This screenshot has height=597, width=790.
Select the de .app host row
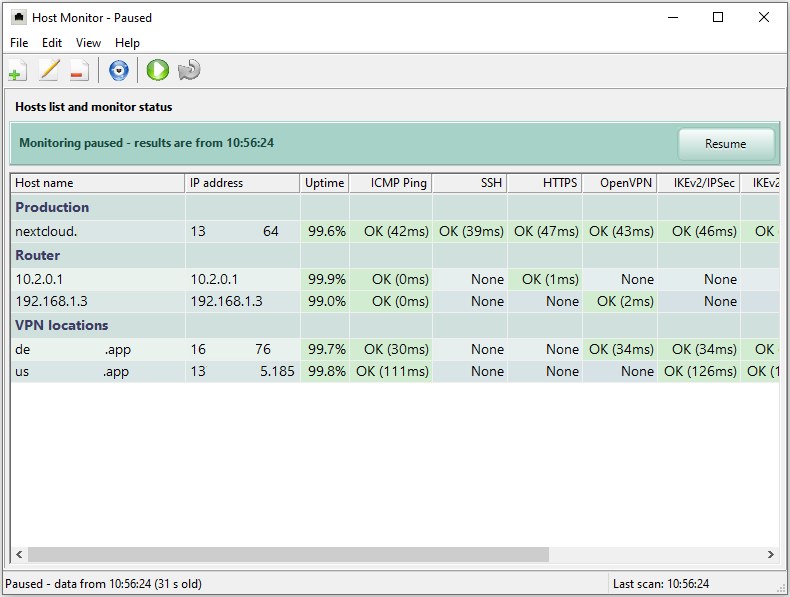395,349
